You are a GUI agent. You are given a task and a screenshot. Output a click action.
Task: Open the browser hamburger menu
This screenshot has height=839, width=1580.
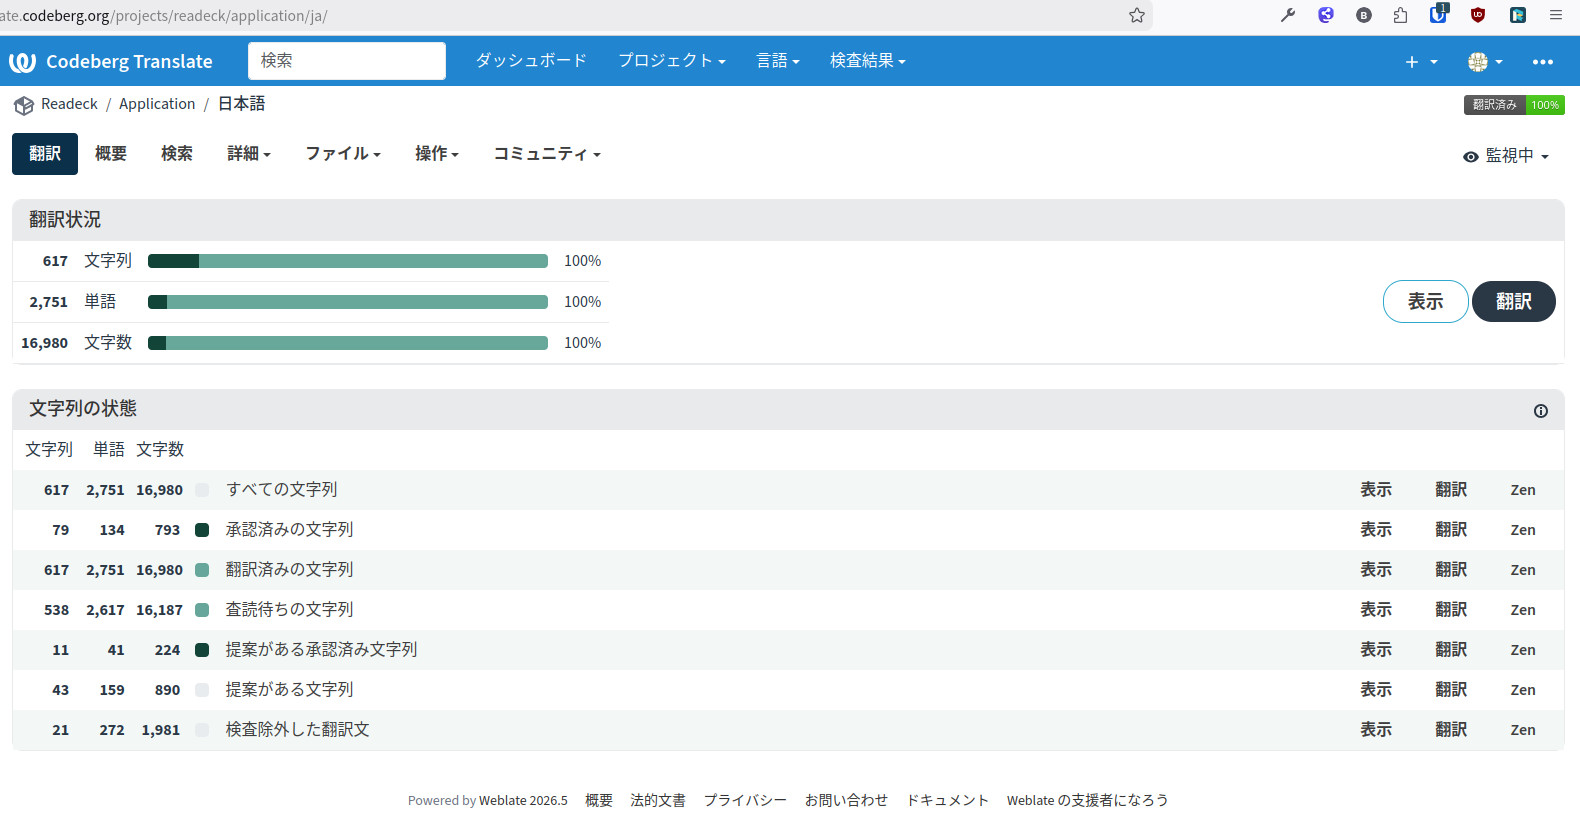coord(1556,15)
